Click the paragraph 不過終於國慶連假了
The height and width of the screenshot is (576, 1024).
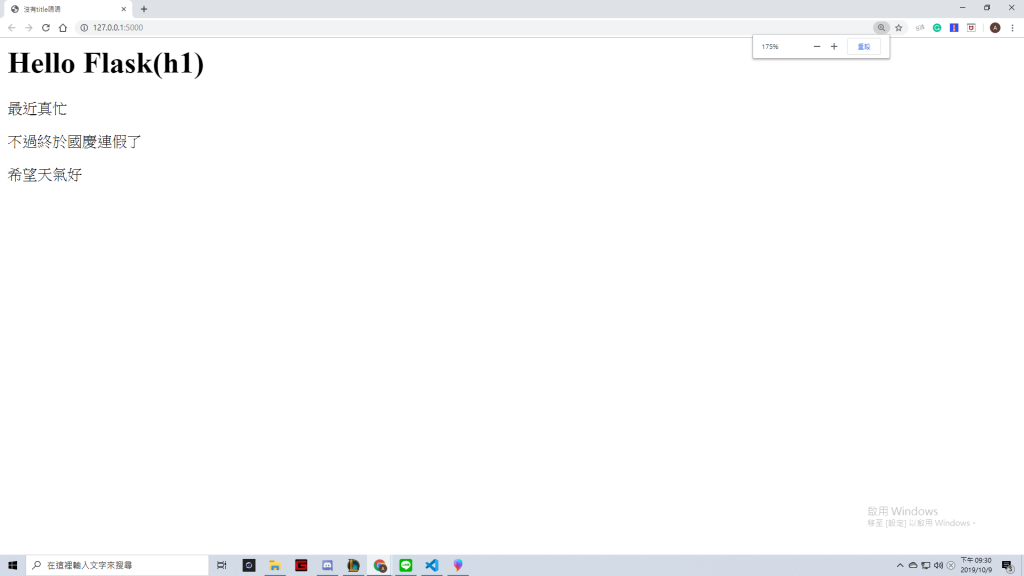click(74, 142)
